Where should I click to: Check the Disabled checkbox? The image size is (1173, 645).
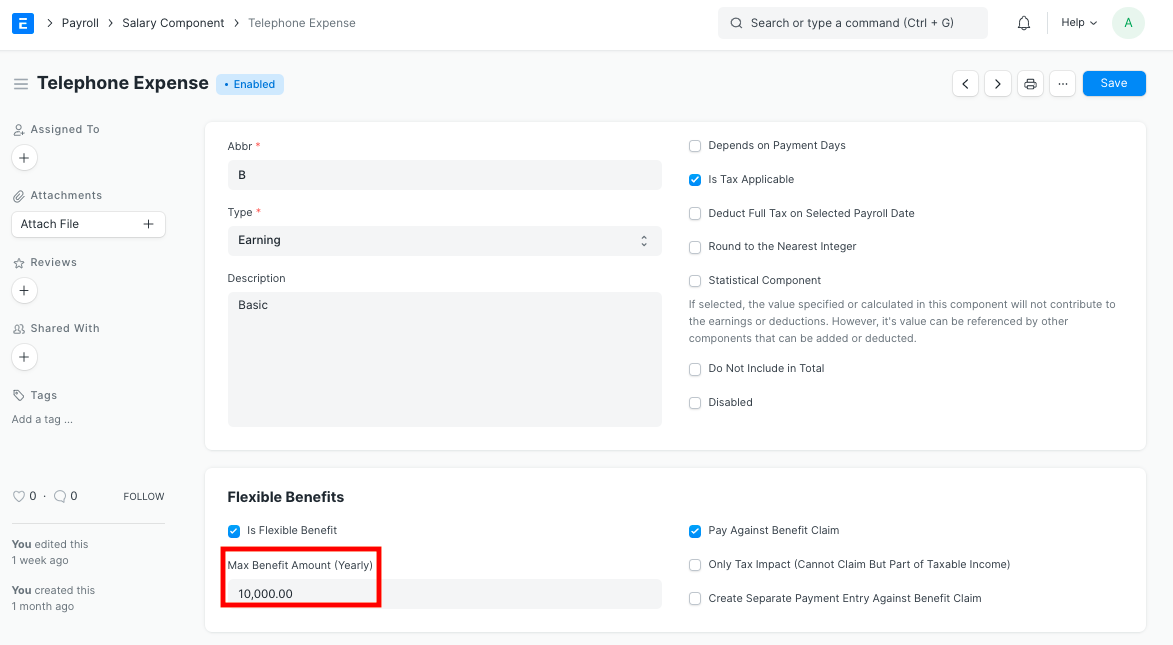point(695,402)
